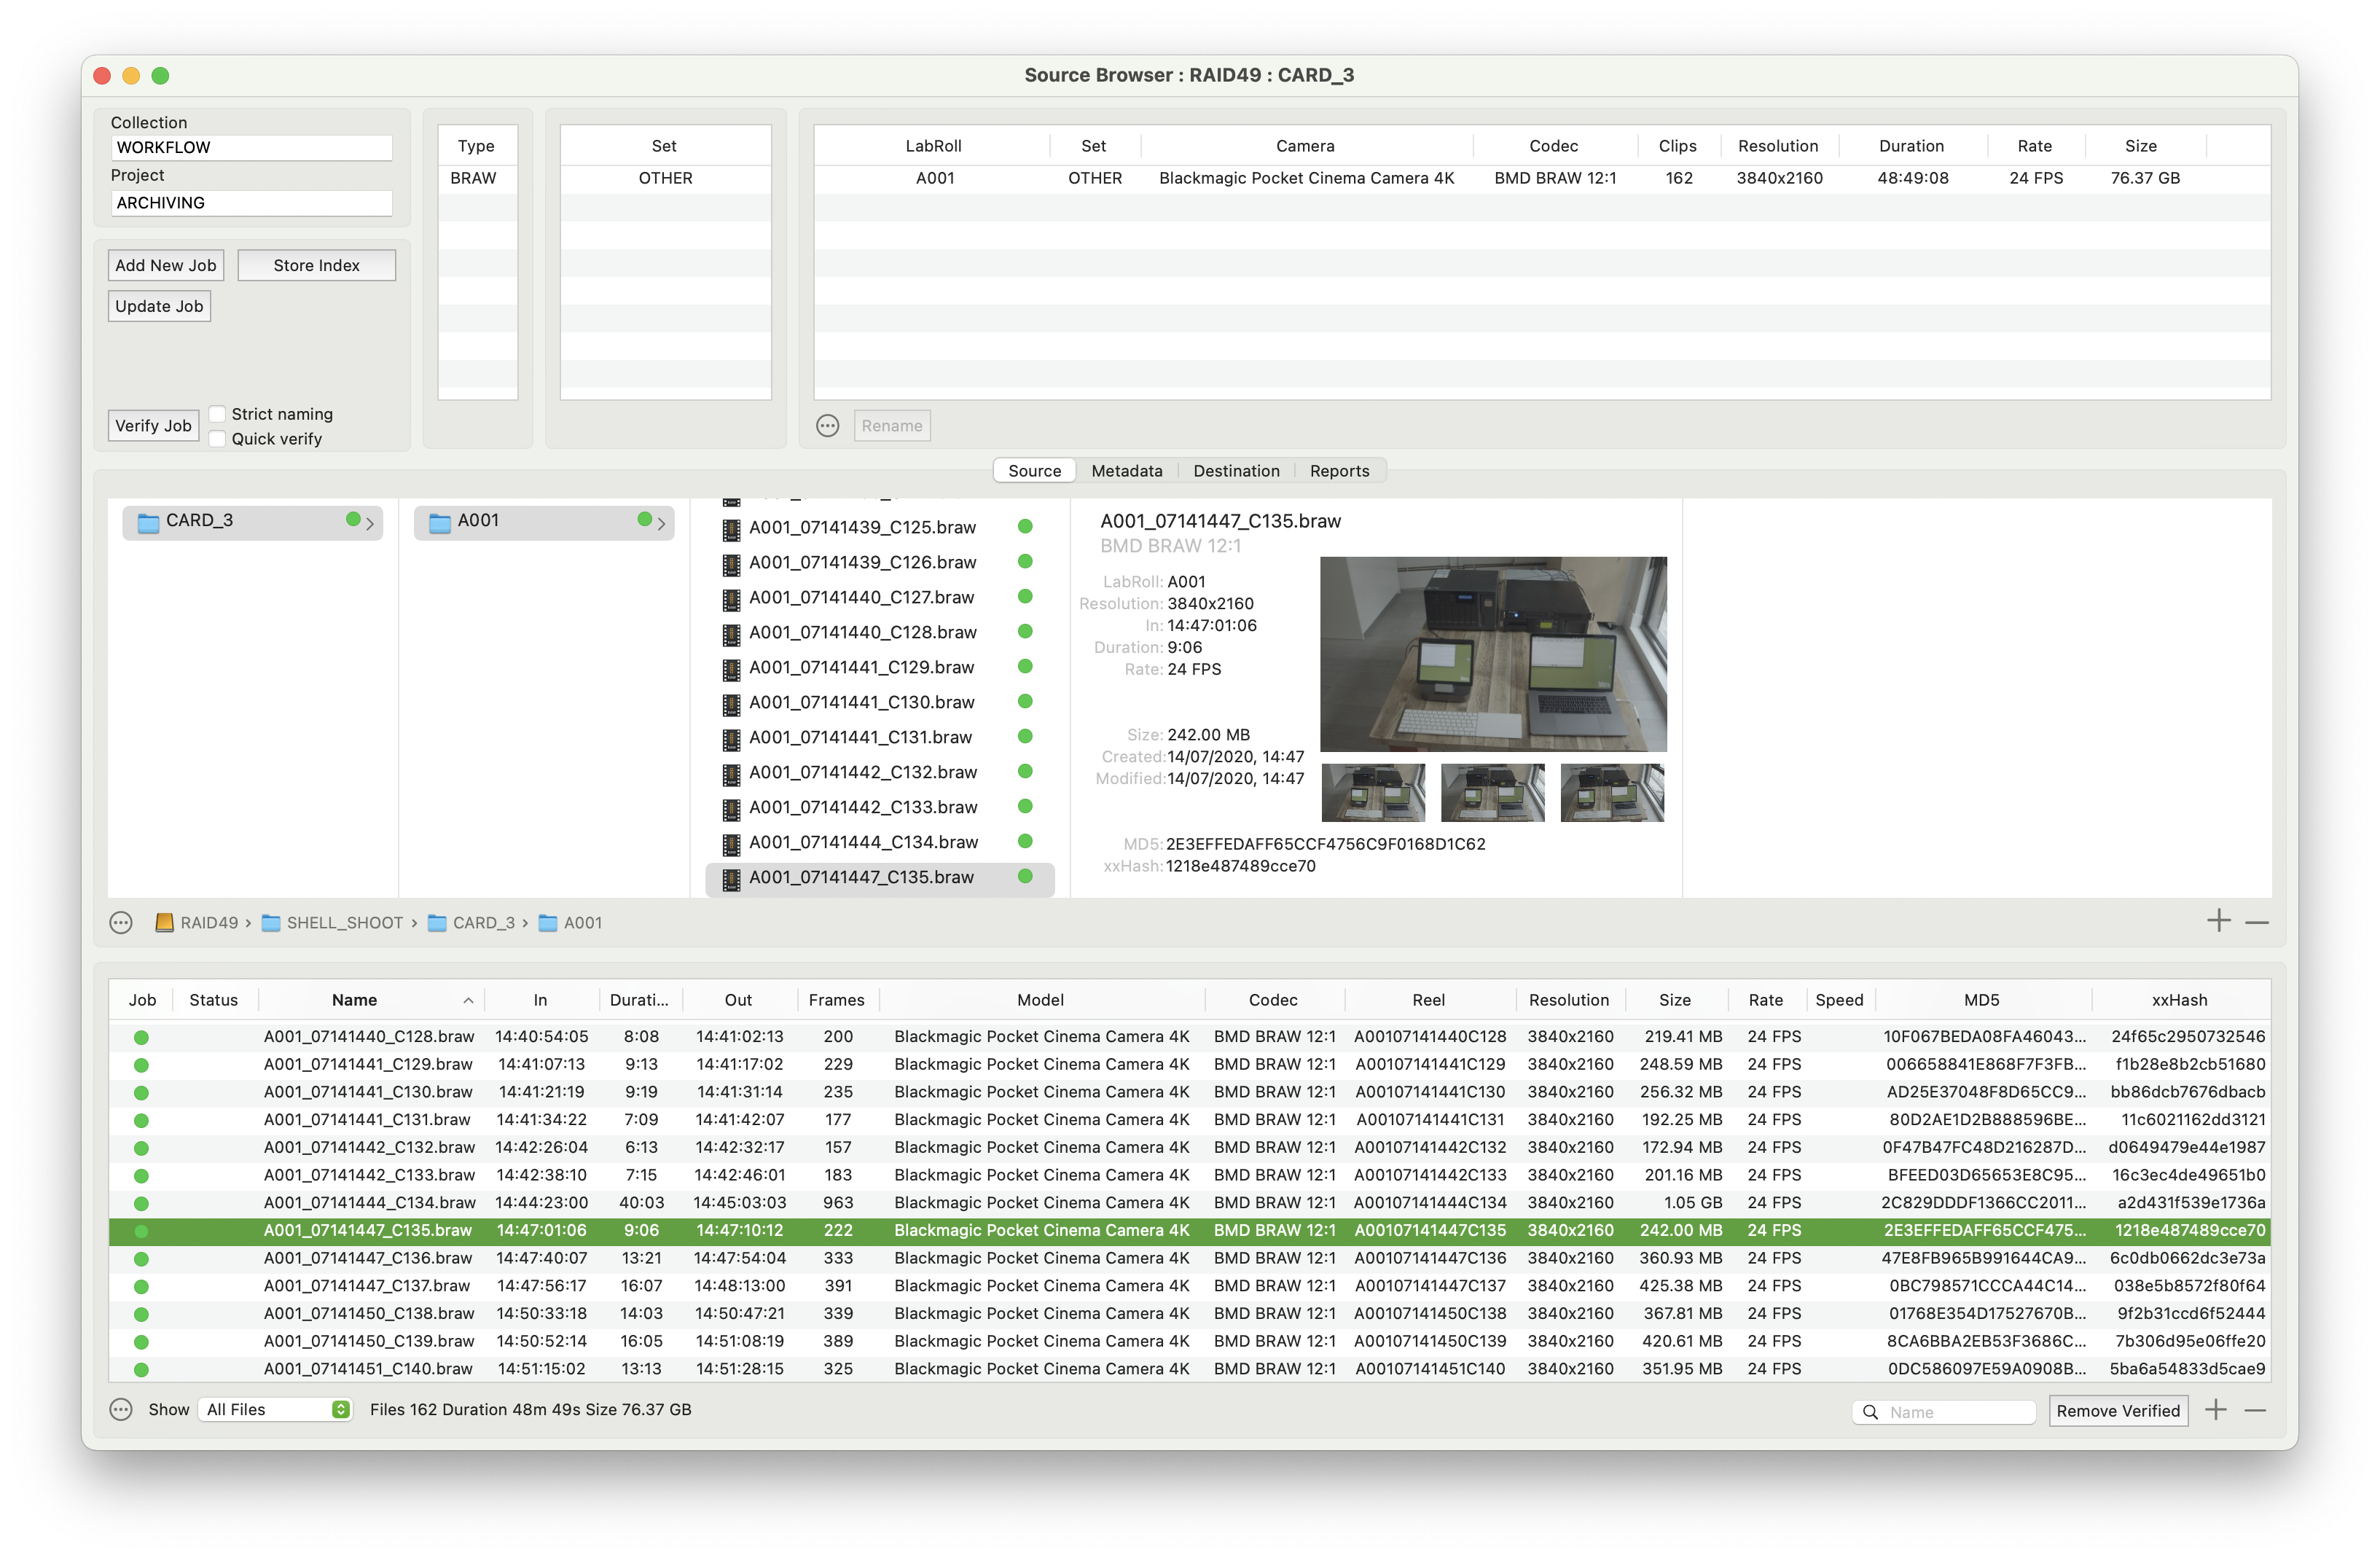
Task: Click the middle small preview thumbnail
Action: pos(1493,793)
